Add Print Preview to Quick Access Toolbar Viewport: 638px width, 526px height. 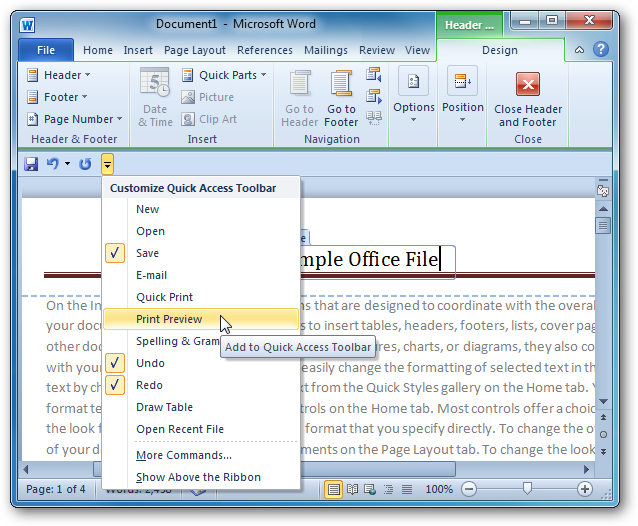[201, 319]
